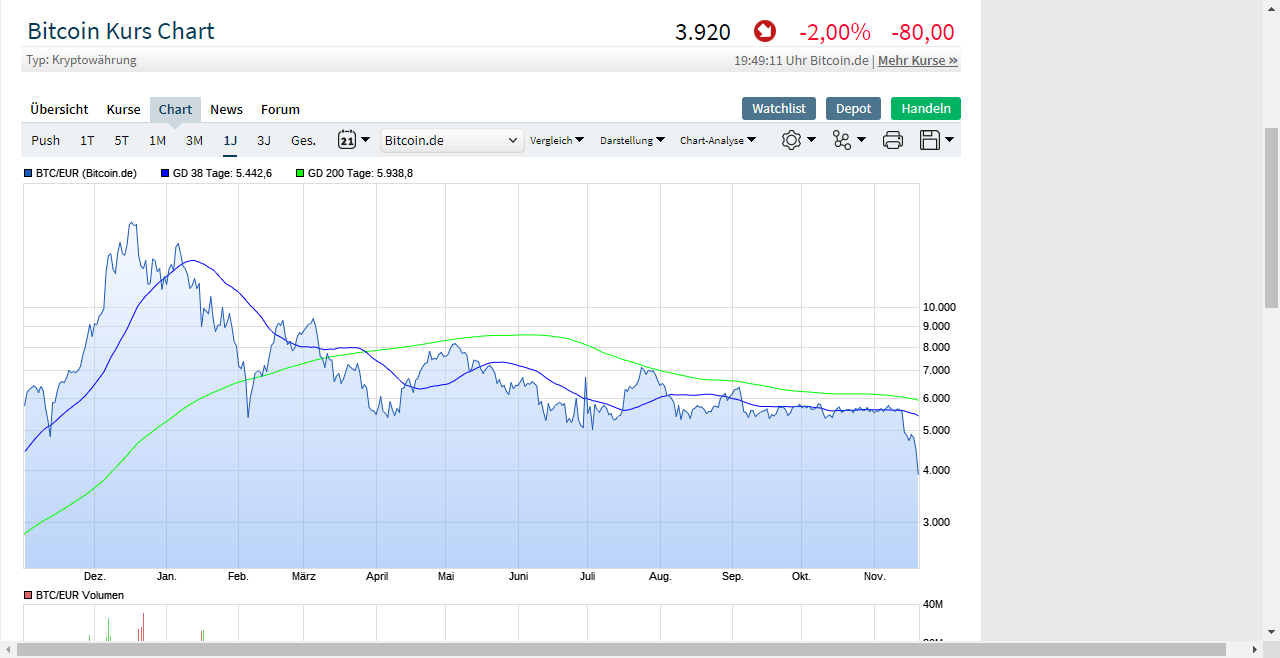Select the 3J time range
Screen dimensions: 1280x658
(x=264, y=140)
